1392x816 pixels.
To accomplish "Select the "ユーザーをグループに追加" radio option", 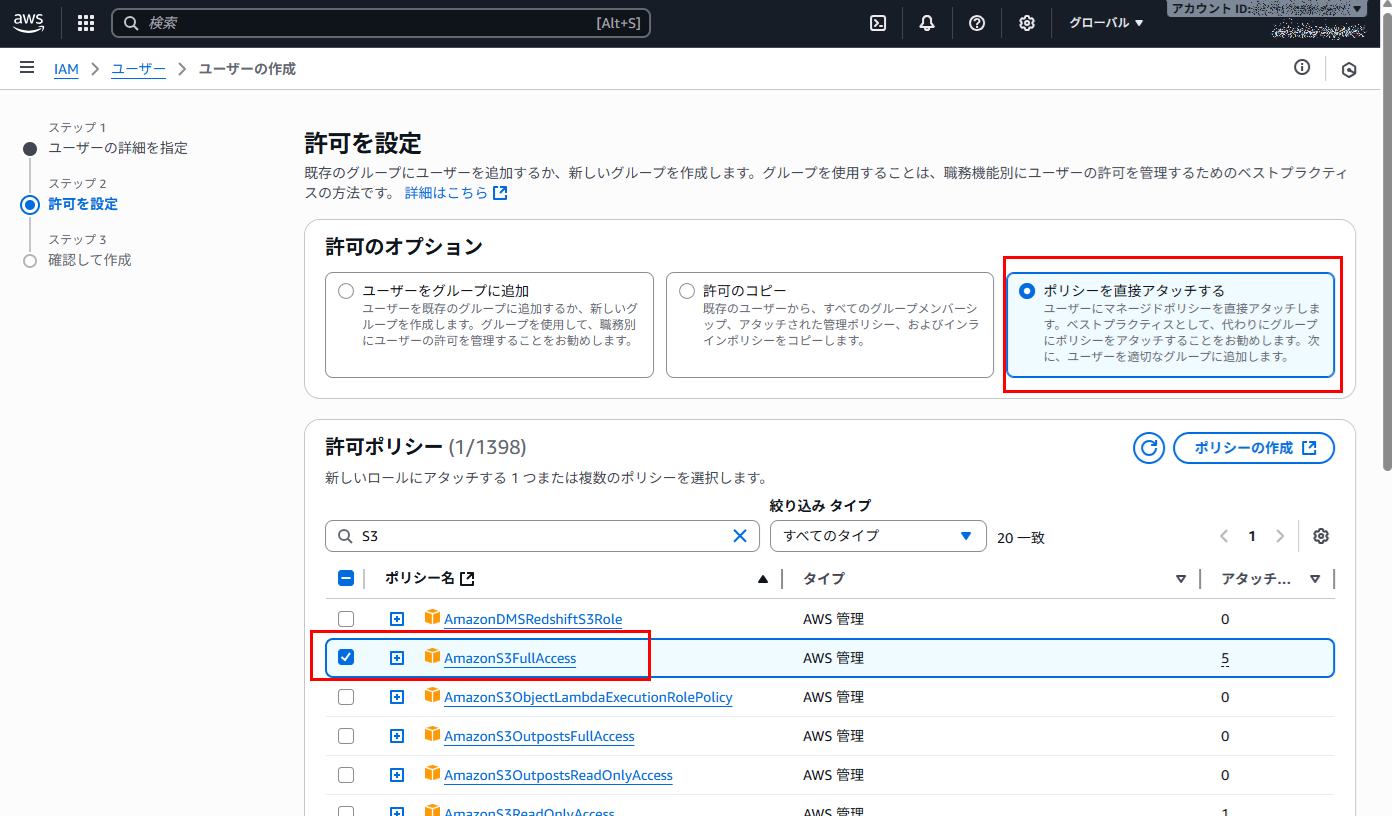I will coord(346,291).
